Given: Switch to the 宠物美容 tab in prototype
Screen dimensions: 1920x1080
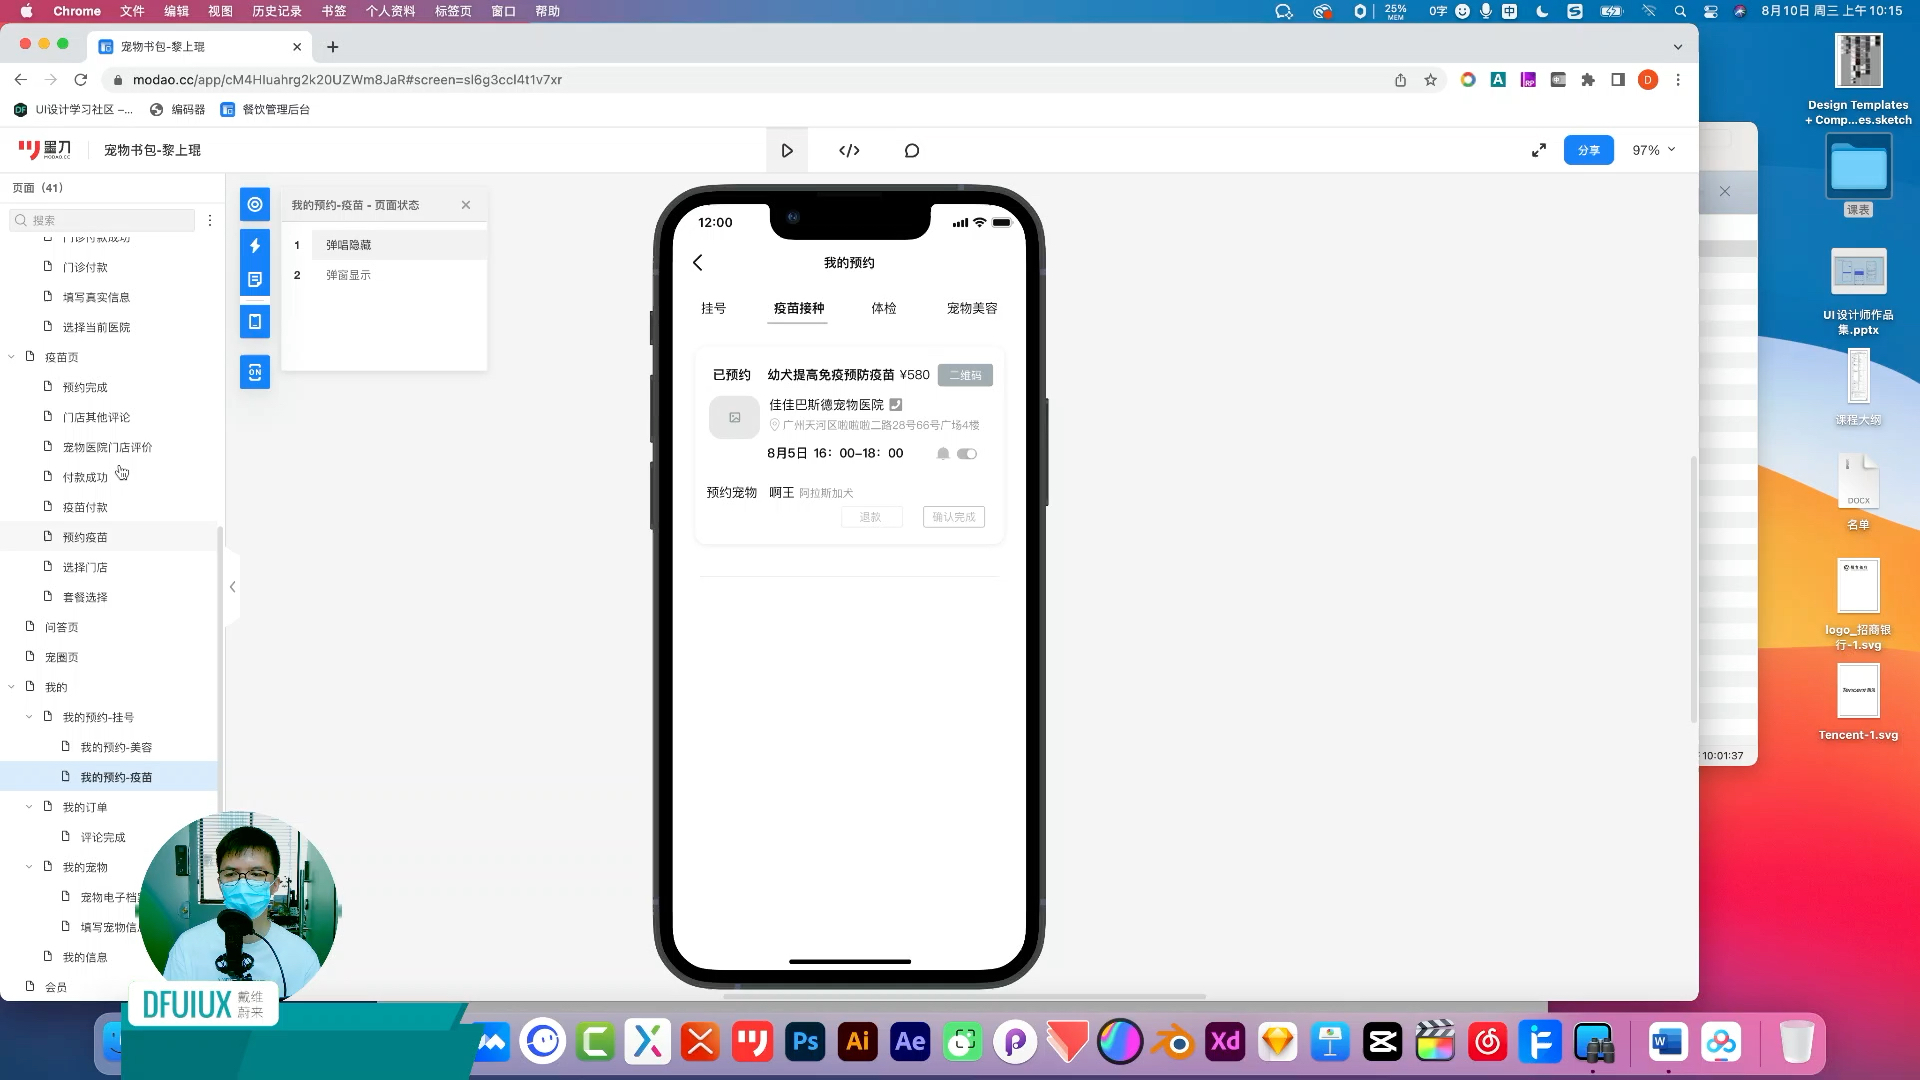Looking at the screenshot, I should pyautogui.click(x=972, y=309).
